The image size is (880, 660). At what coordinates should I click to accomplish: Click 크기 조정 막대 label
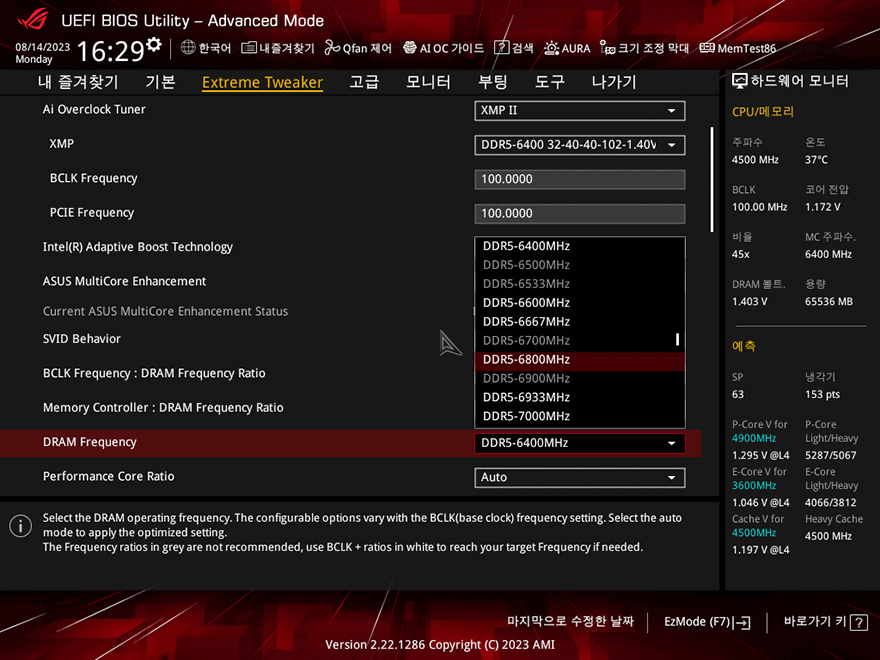coord(653,48)
